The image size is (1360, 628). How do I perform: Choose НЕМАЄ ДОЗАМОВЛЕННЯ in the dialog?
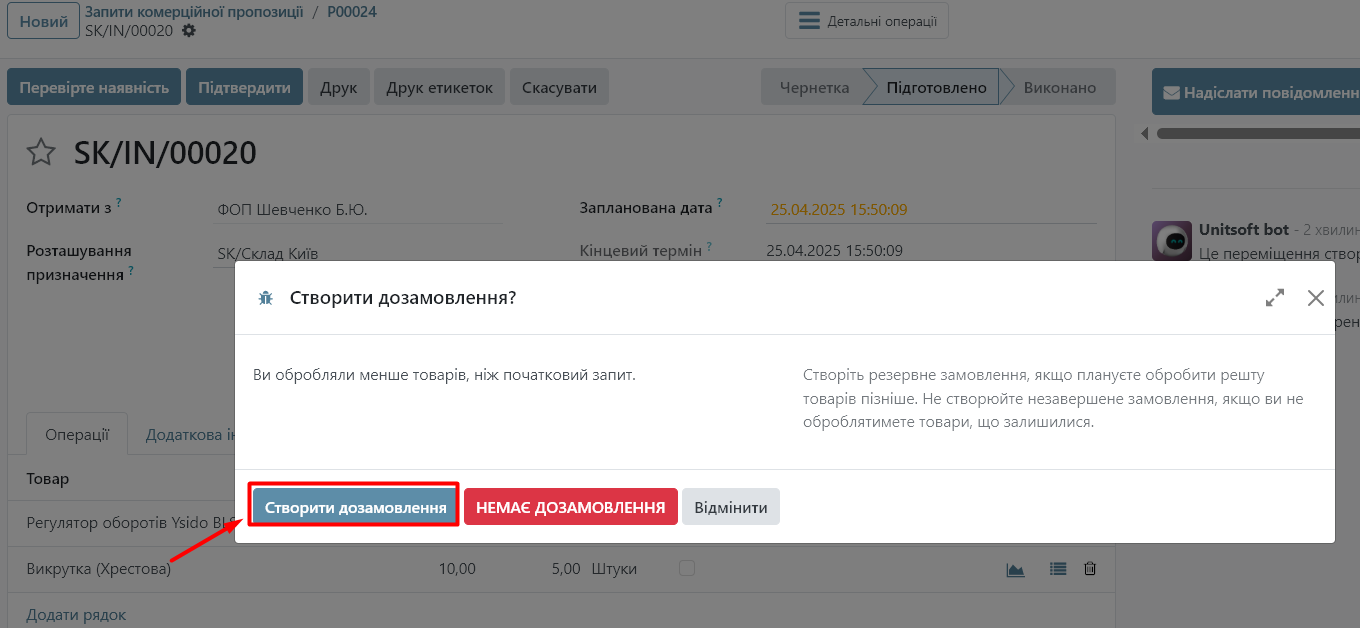(x=570, y=507)
